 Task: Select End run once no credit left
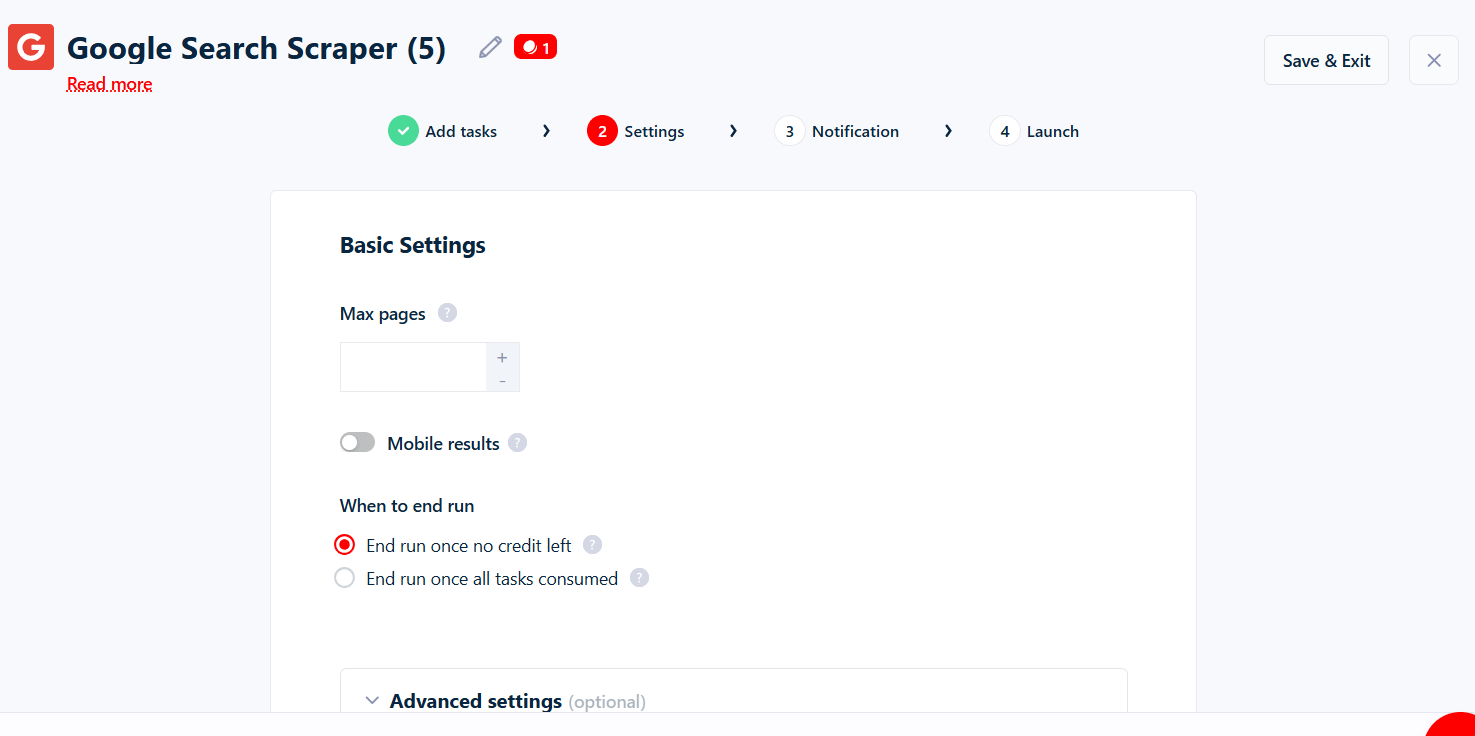point(344,544)
